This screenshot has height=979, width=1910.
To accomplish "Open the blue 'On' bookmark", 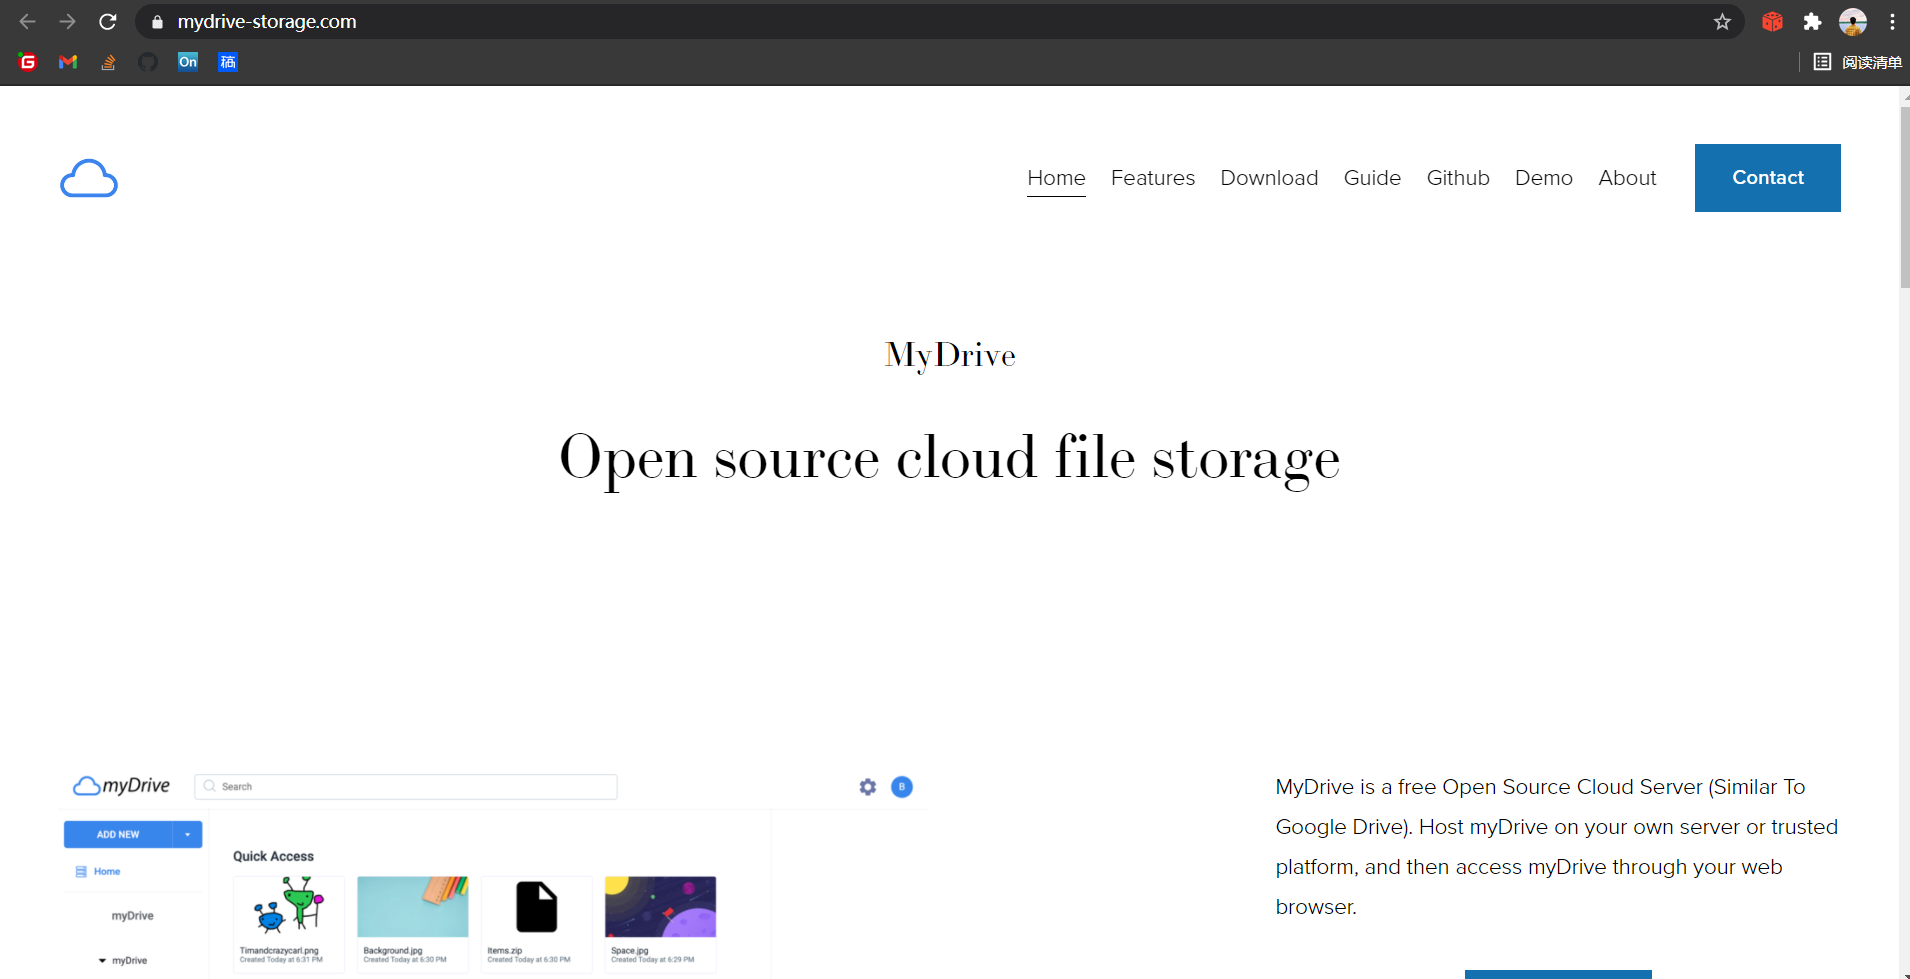I will tap(188, 62).
